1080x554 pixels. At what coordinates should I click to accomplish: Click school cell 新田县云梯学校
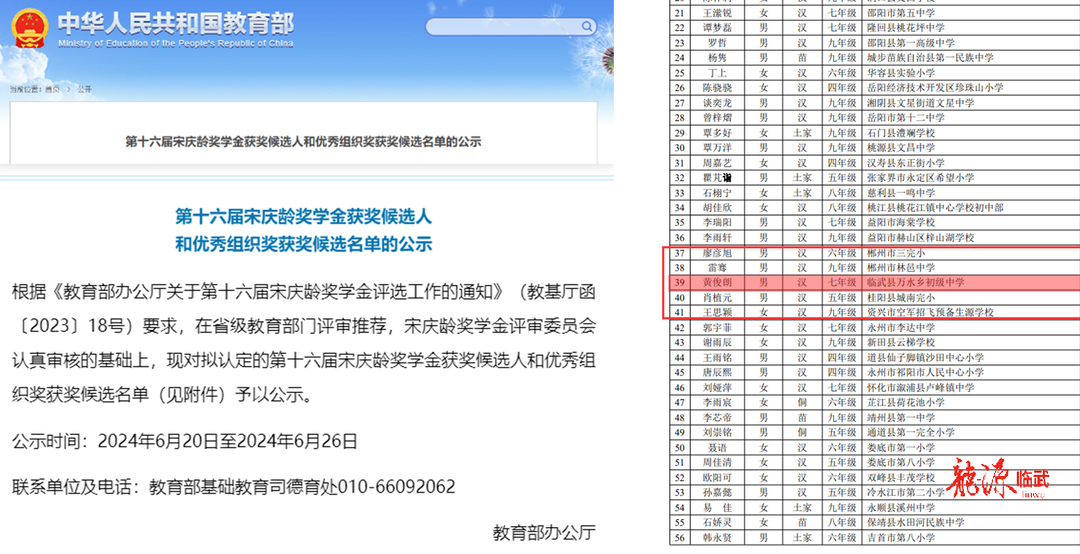click(901, 343)
